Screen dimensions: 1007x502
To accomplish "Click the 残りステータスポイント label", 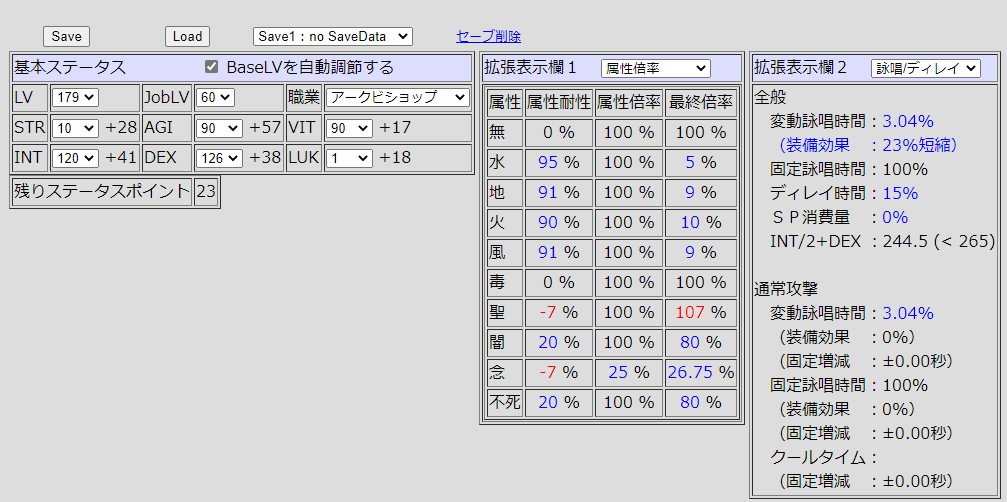I will (101, 191).
